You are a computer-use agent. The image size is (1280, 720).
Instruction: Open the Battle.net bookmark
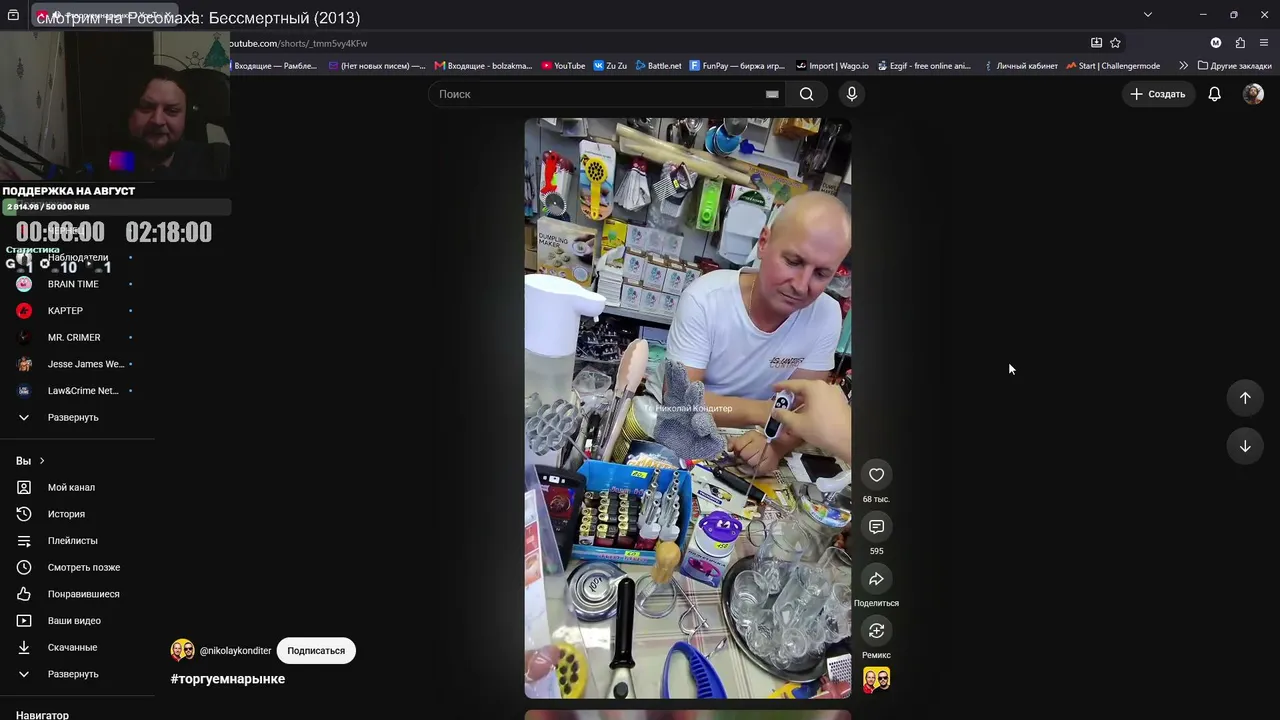click(658, 66)
